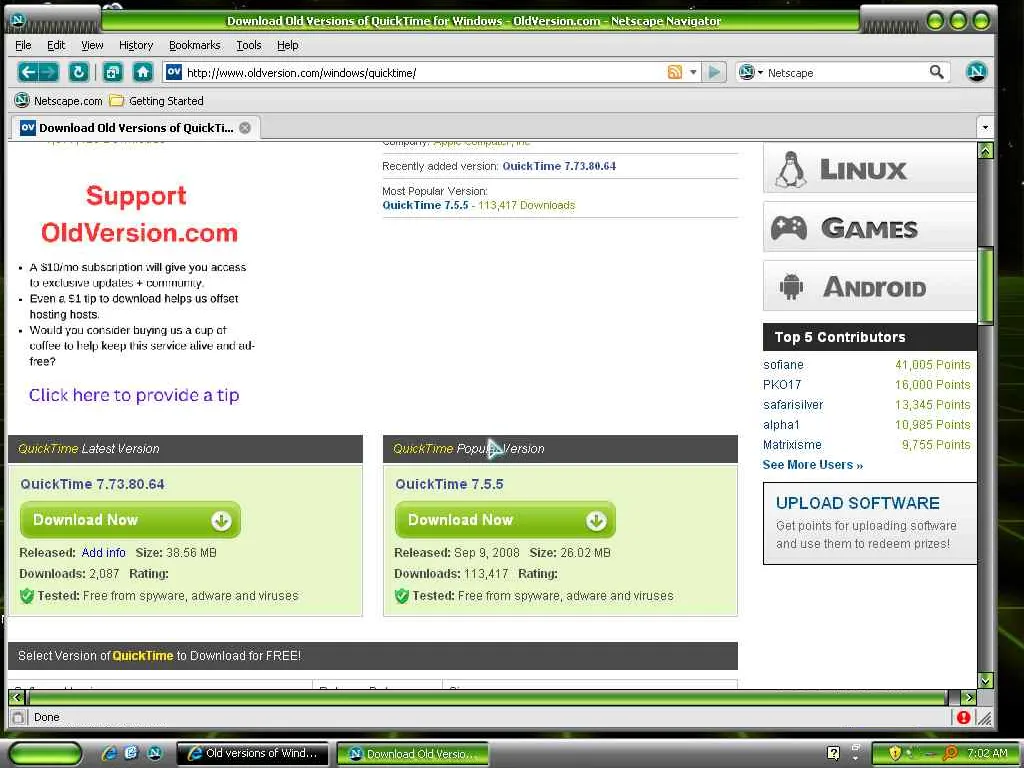Click arrow icon on QuickTime 7.5.5 download

point(596,520)
